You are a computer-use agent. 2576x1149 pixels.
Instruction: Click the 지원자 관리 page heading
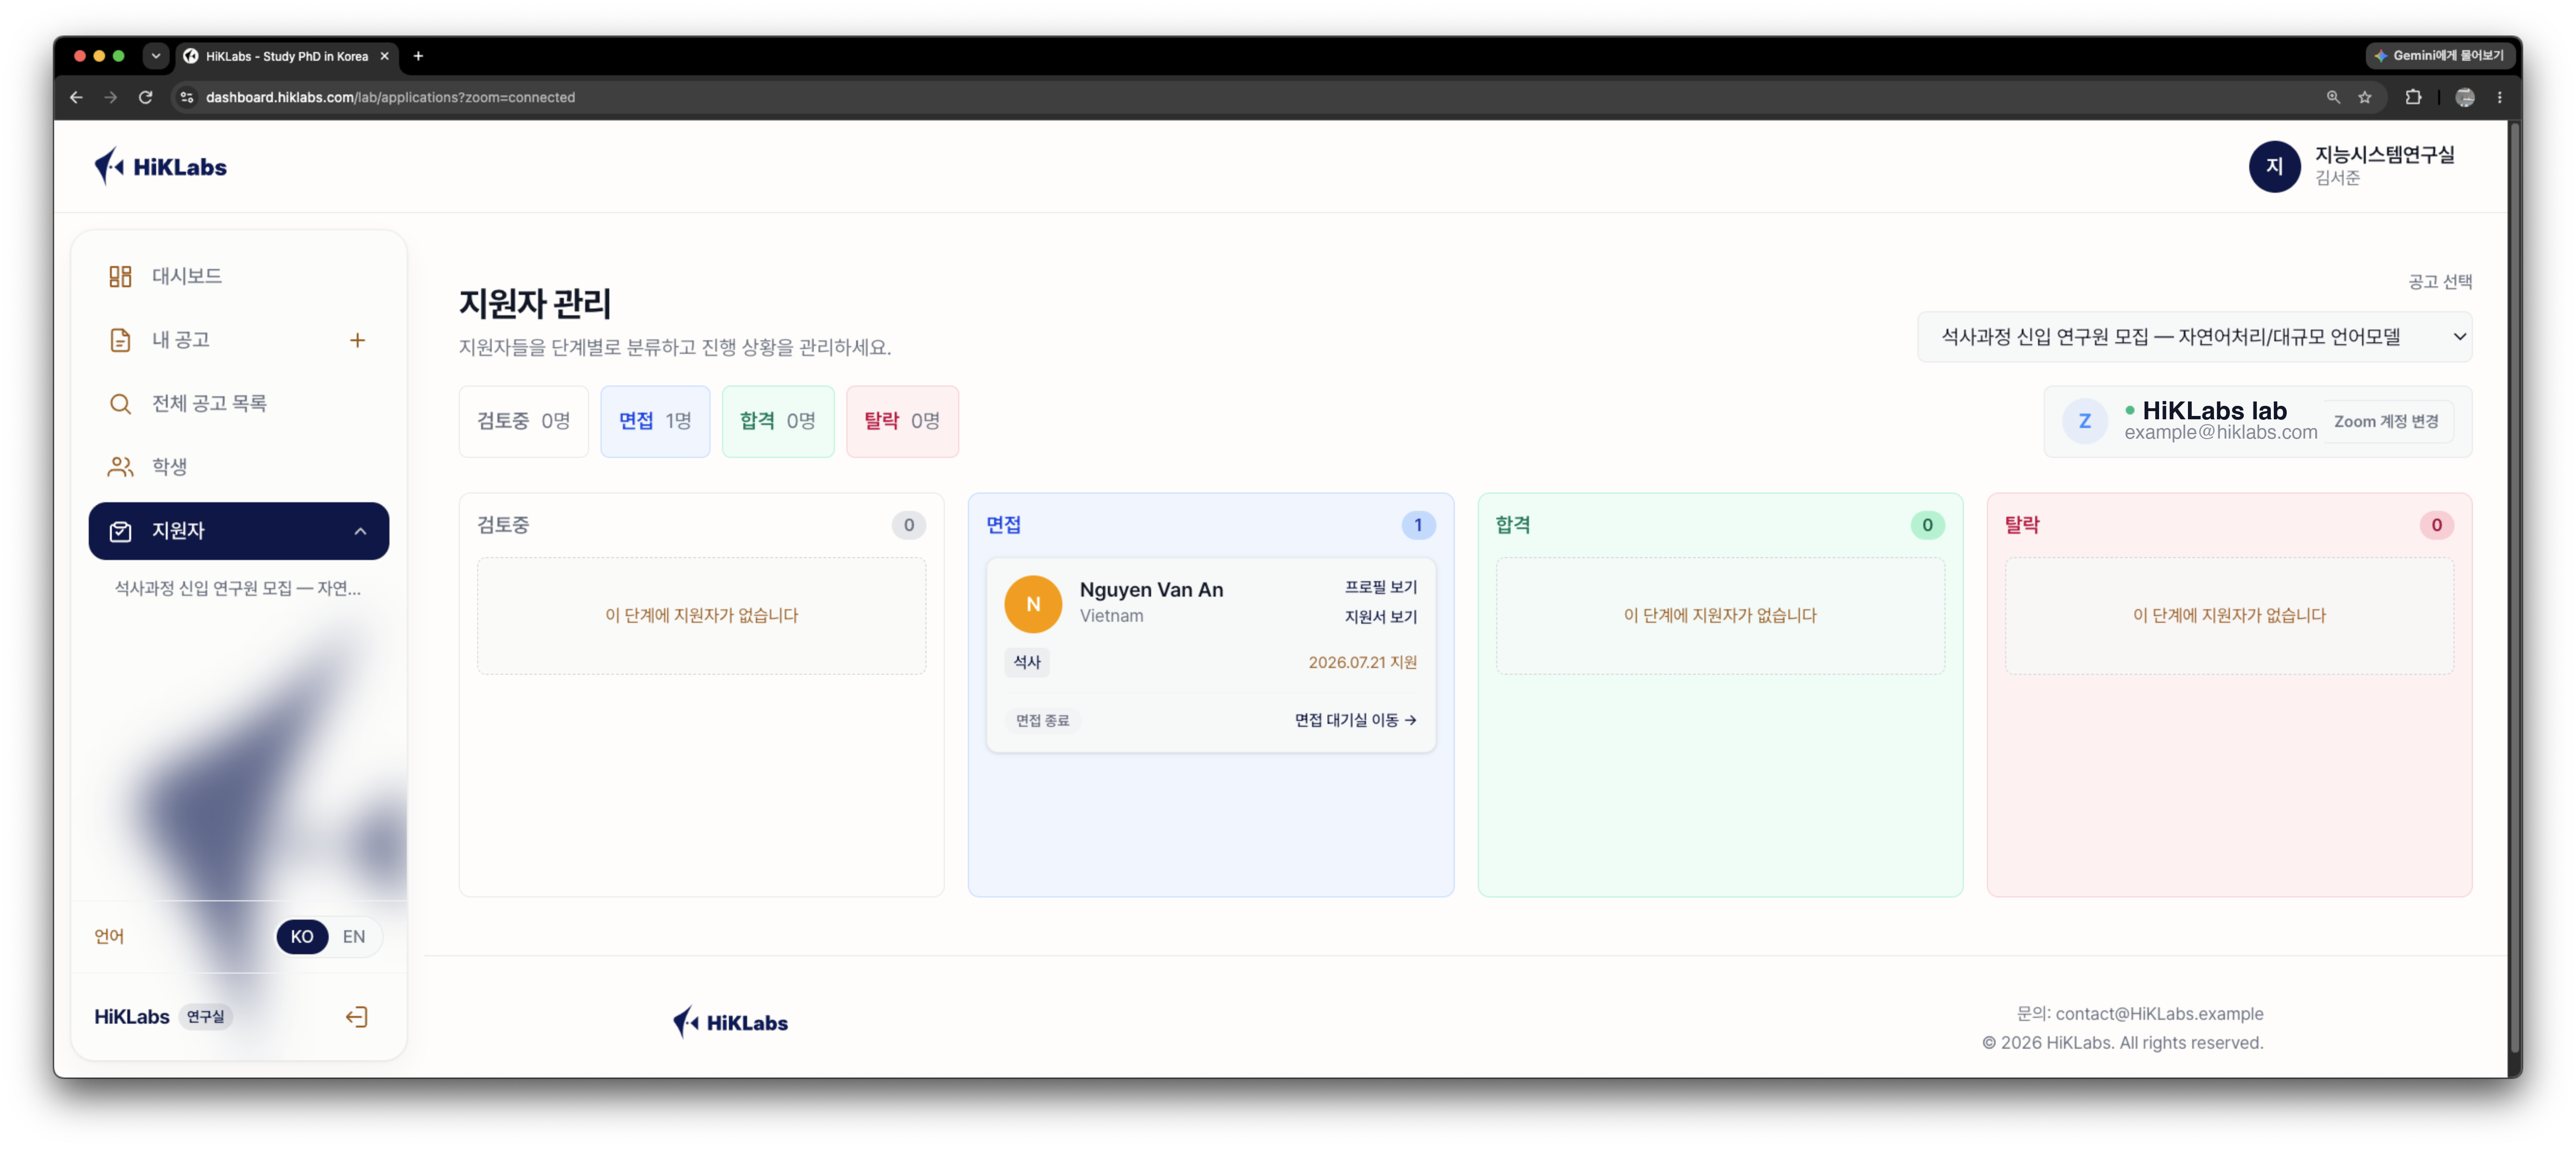pyautogui.click(x=535, y=303)
